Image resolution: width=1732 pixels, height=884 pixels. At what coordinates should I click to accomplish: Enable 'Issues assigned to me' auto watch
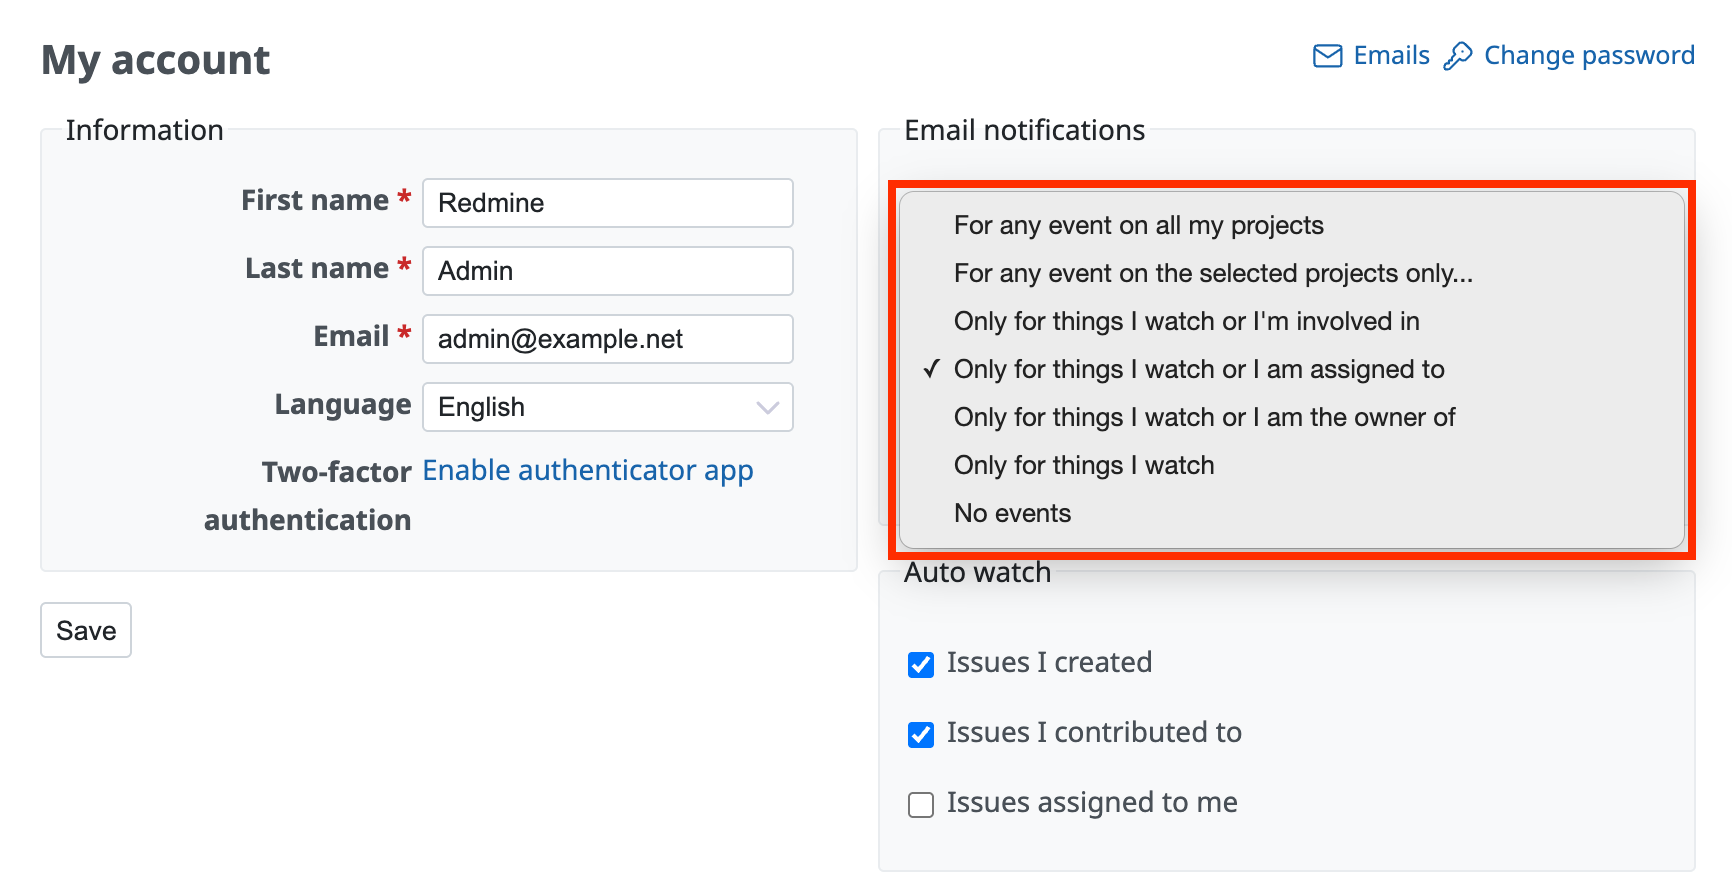921,805
